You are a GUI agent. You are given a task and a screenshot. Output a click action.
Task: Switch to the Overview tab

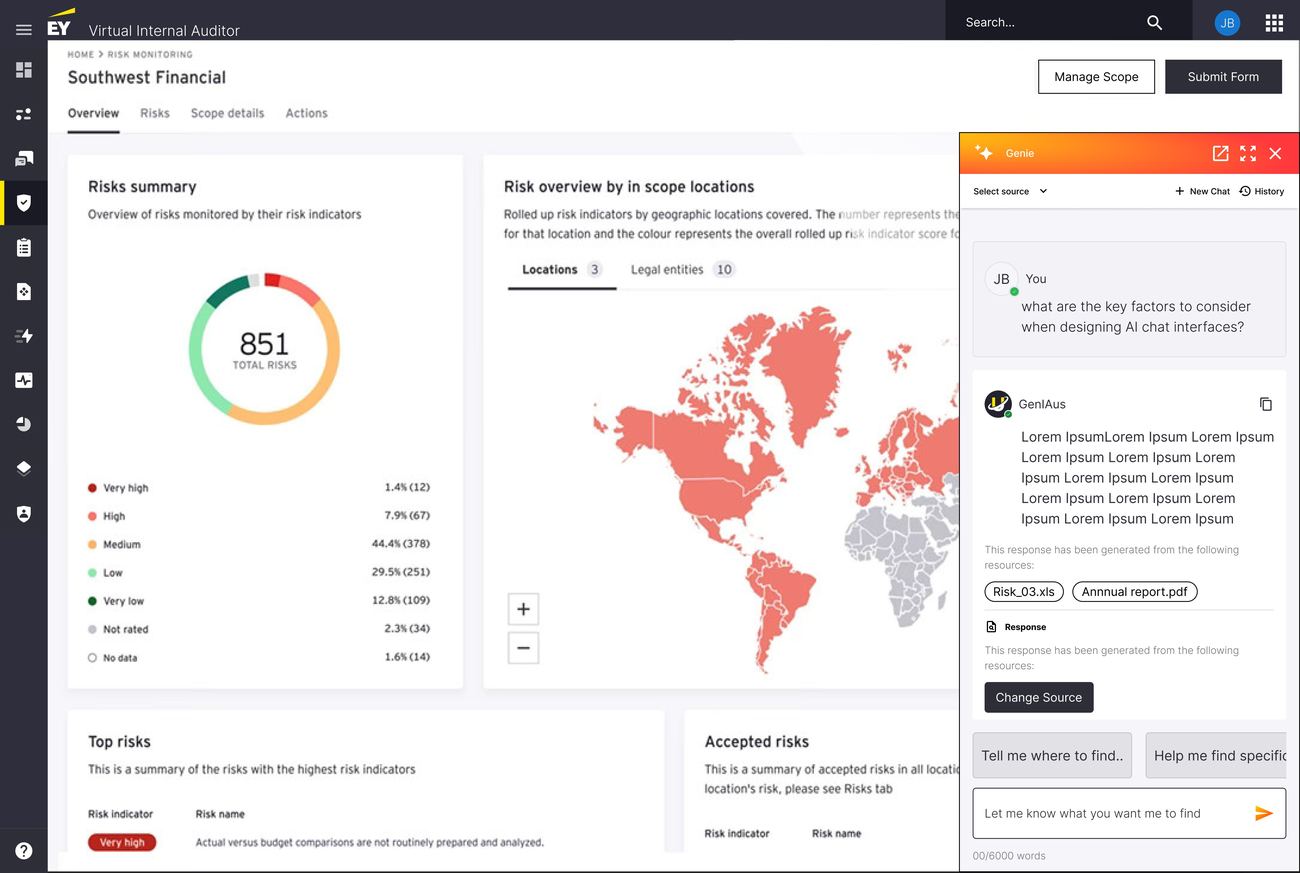point(93,113)
